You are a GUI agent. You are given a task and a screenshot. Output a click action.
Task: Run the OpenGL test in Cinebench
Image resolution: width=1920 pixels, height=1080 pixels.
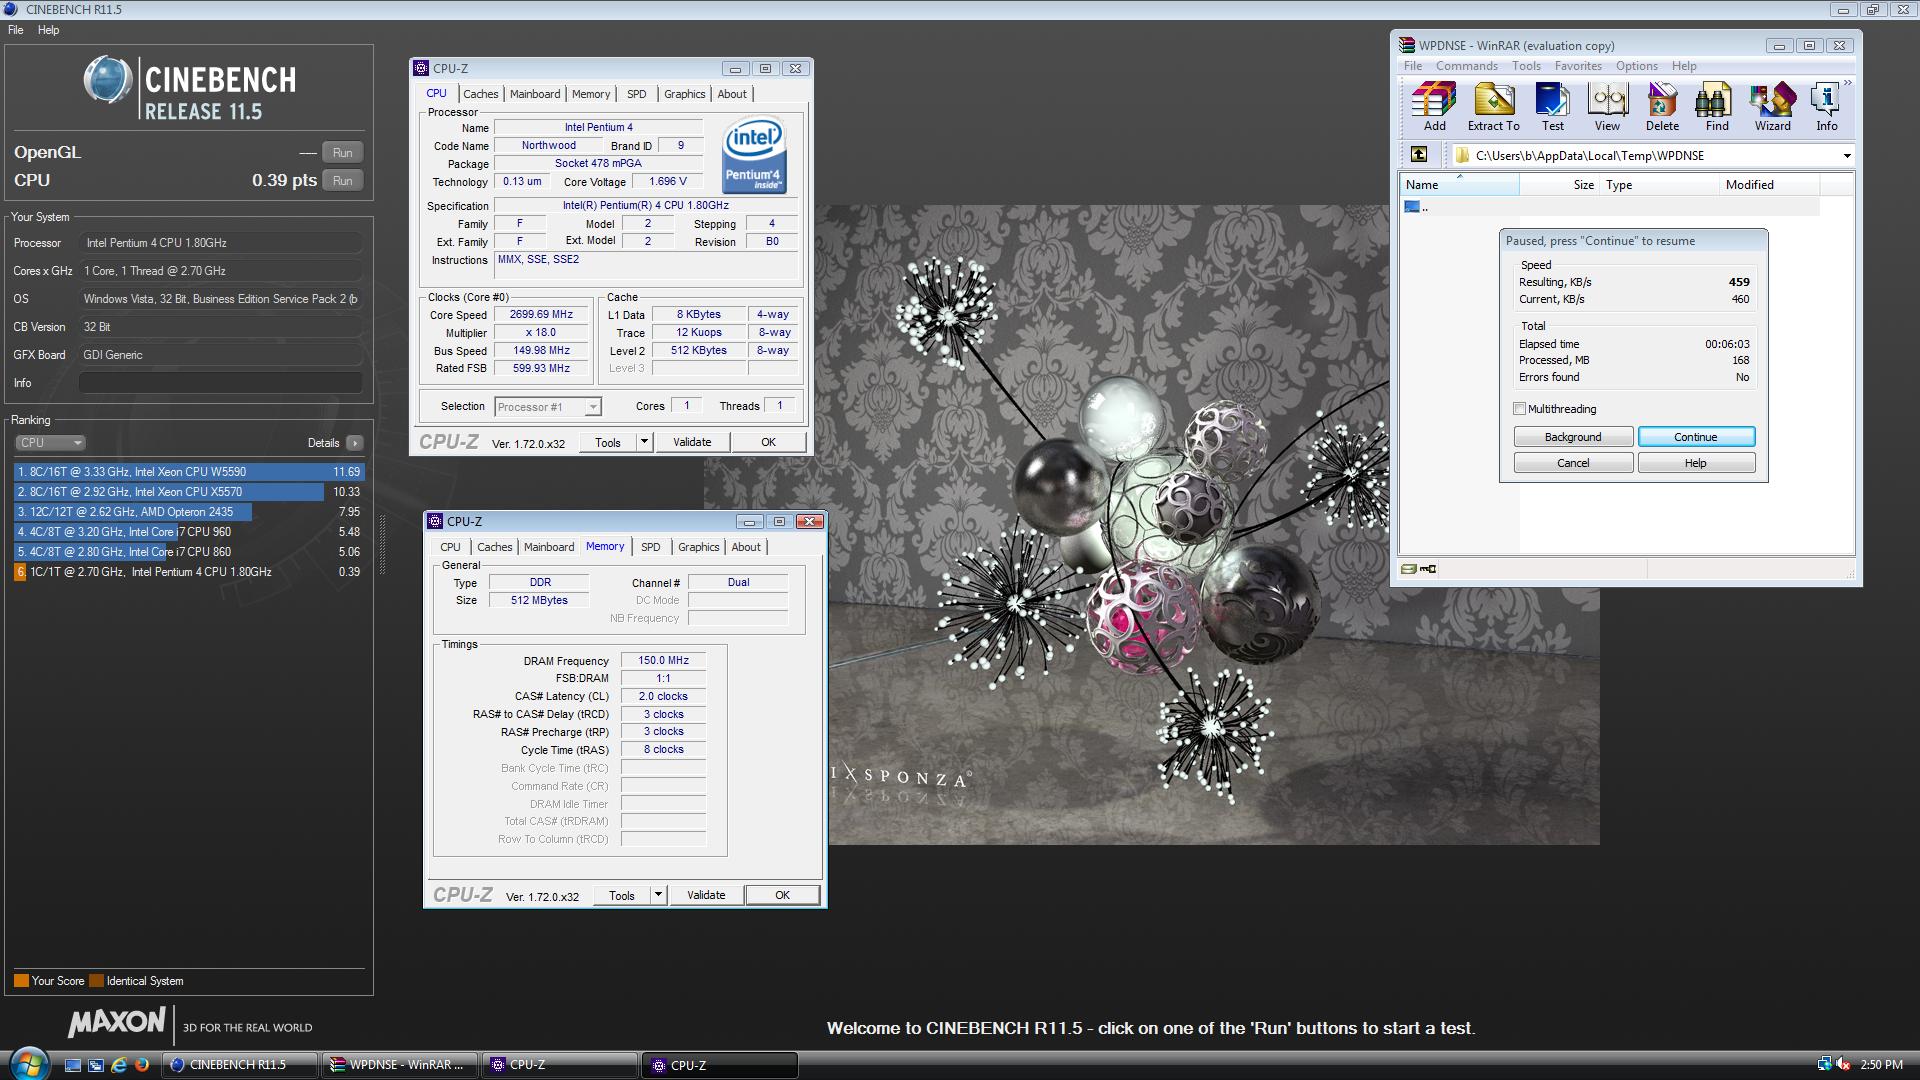342,153
